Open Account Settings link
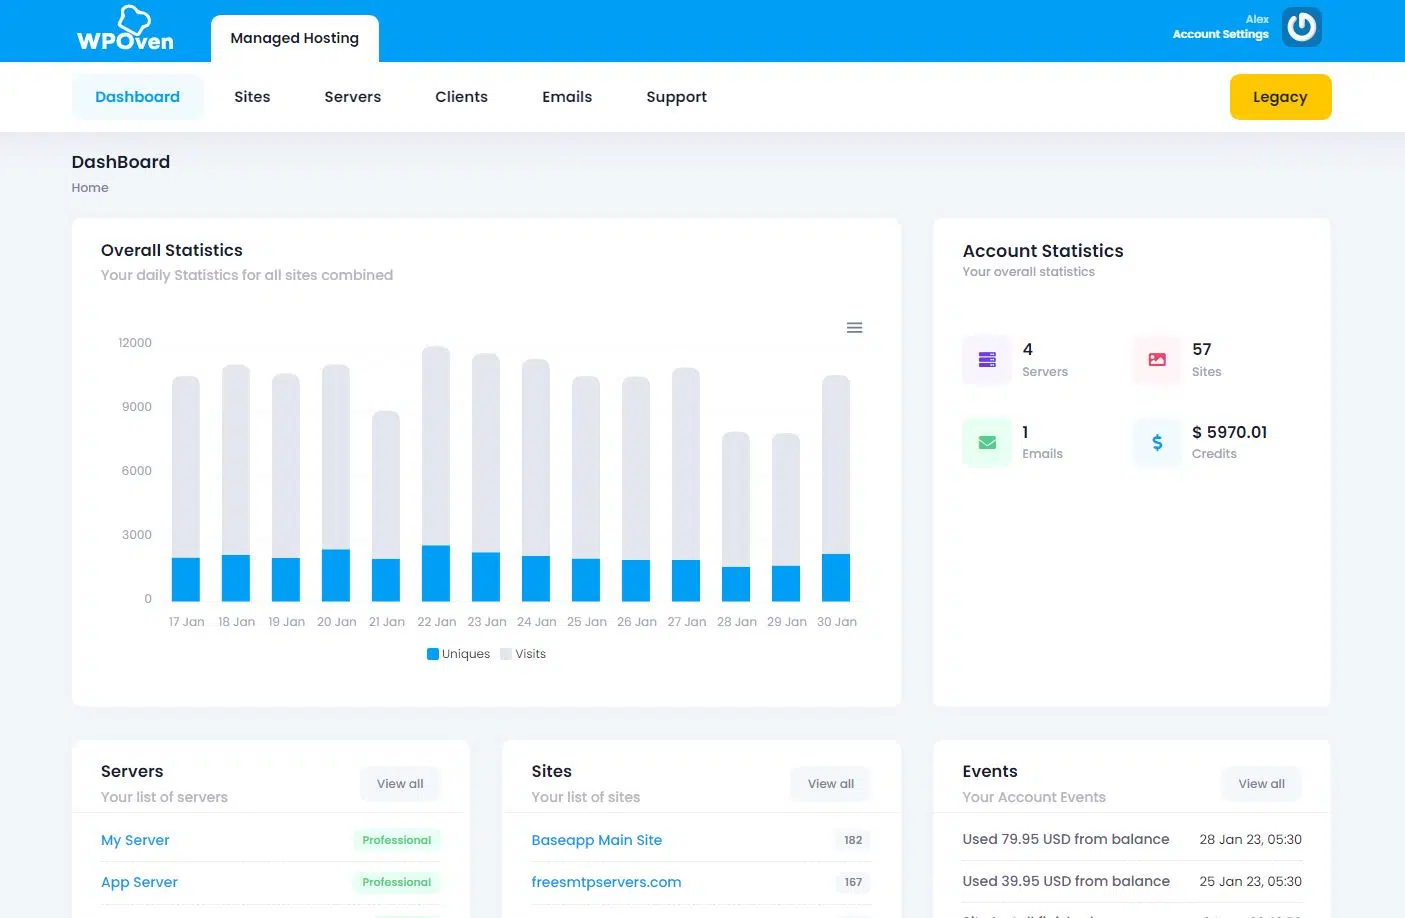Screen dimensions: 1405x918 (1220, 34)
